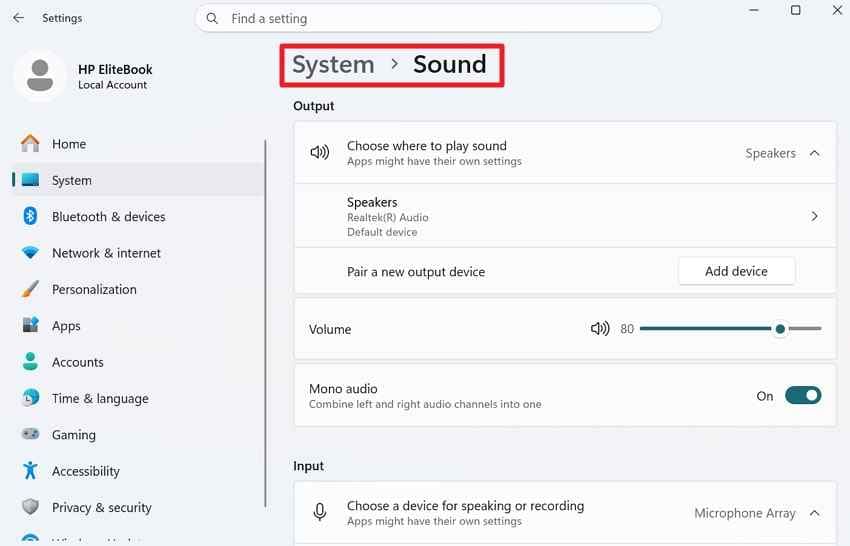Select System in the sidebar
The image size is (850, 546).
tap(138, 180)
